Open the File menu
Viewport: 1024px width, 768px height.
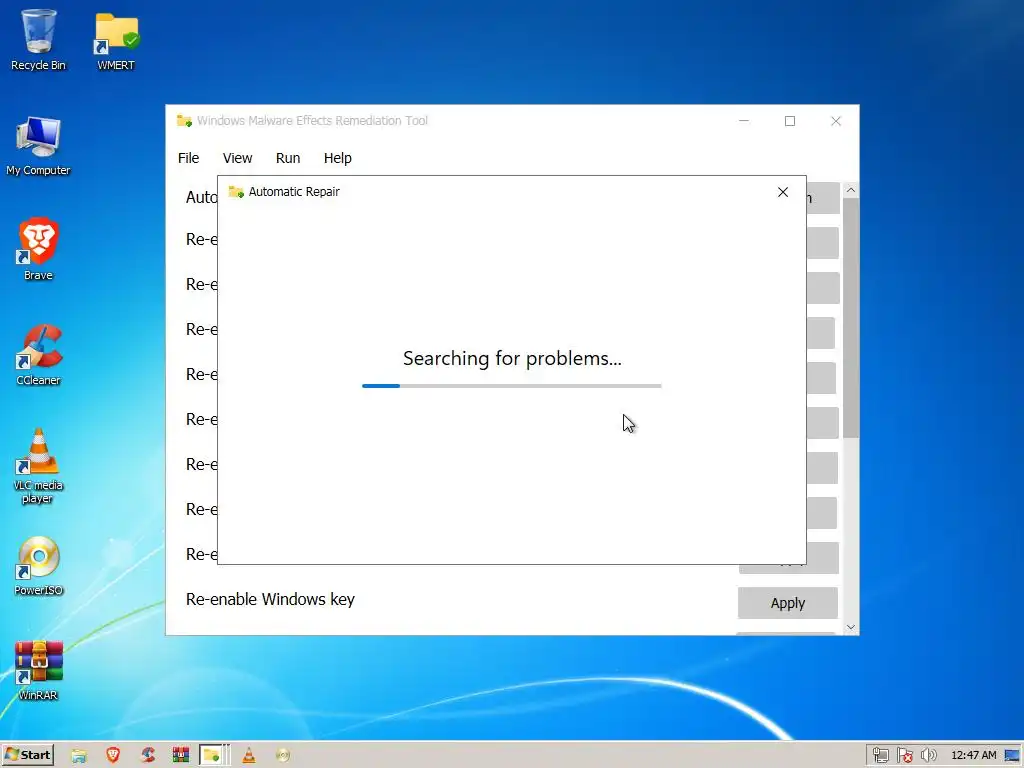tap(188, 158)
